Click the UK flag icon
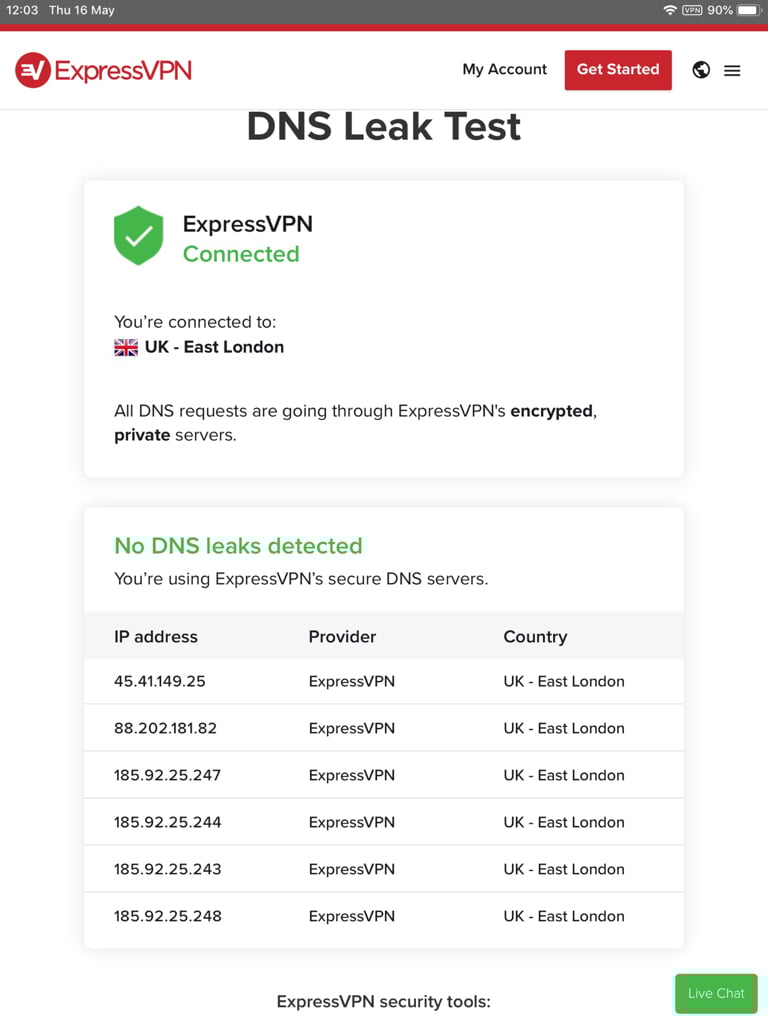This screenshot has width=768, height=1024. [x=126, y=347]
